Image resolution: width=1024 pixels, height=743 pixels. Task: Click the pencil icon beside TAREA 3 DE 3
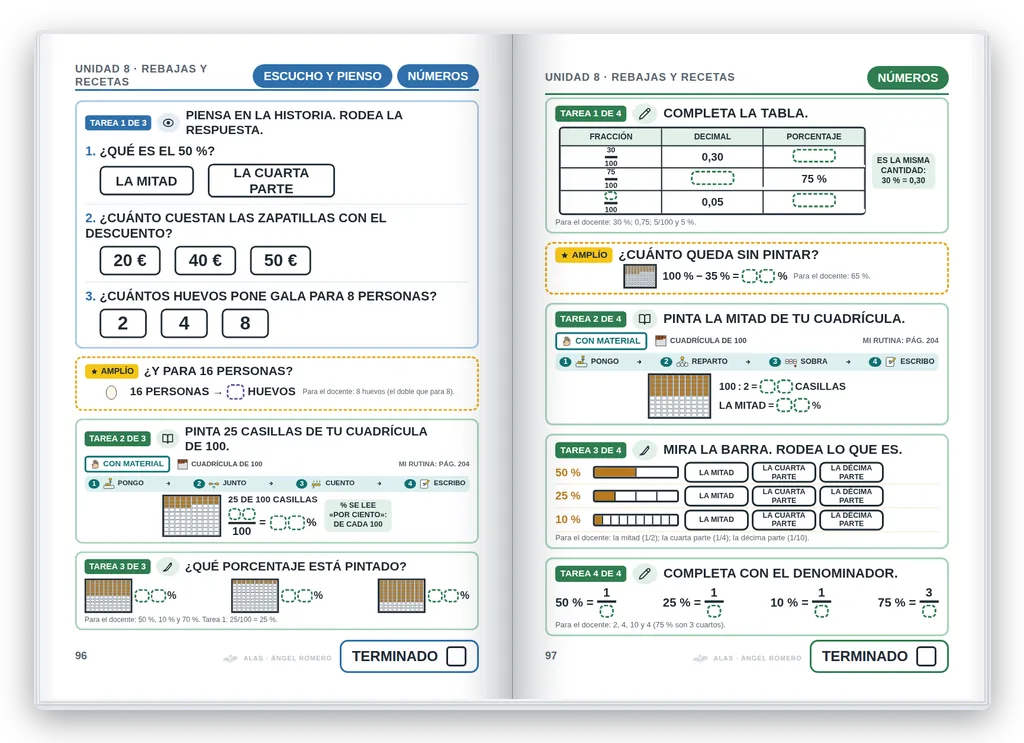click(x=167, y=567)
